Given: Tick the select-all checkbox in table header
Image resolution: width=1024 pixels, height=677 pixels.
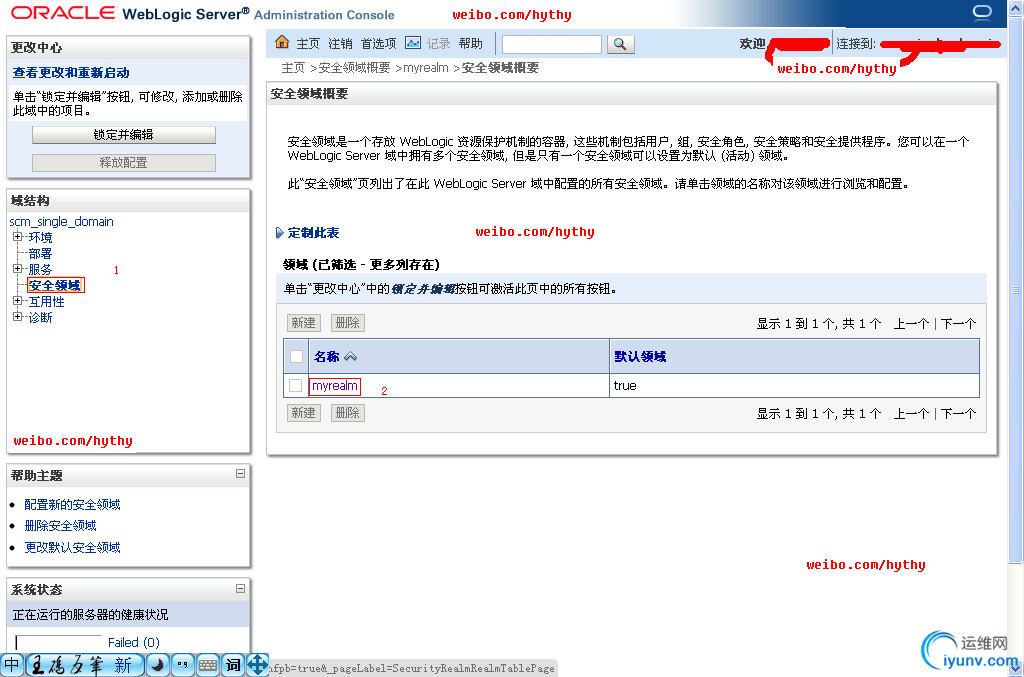Looking at the screenshot, I should point(296,356).
